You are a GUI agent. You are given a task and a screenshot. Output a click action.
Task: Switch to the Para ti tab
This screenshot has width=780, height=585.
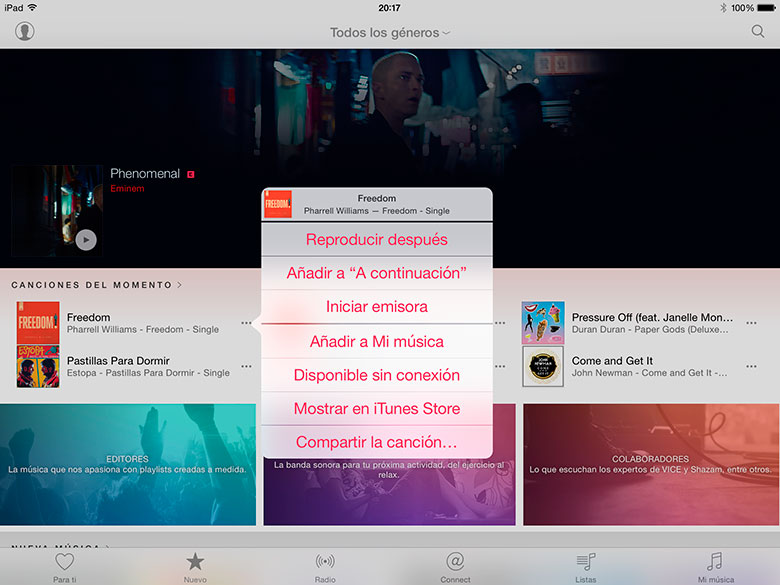65,568
